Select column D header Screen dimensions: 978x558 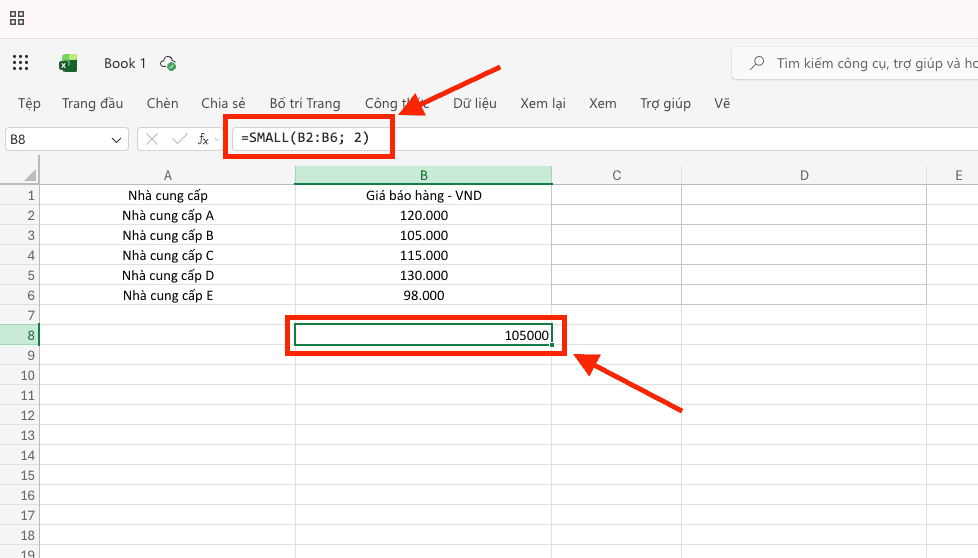pyautogui.click(x=804, y=175)
